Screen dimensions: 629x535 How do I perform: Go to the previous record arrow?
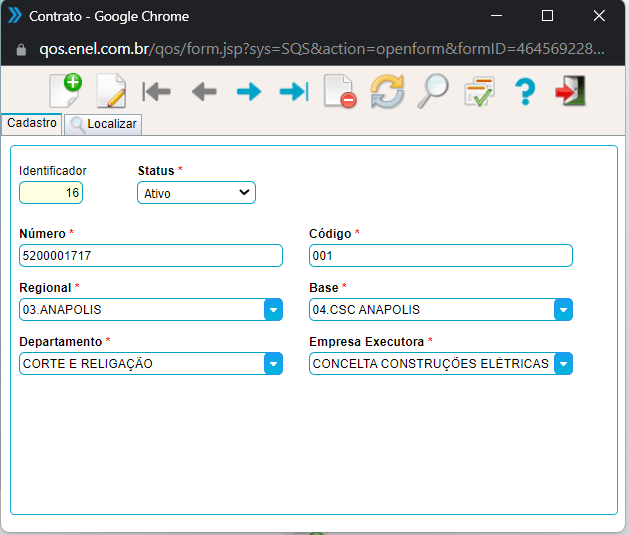click(204, 92)
